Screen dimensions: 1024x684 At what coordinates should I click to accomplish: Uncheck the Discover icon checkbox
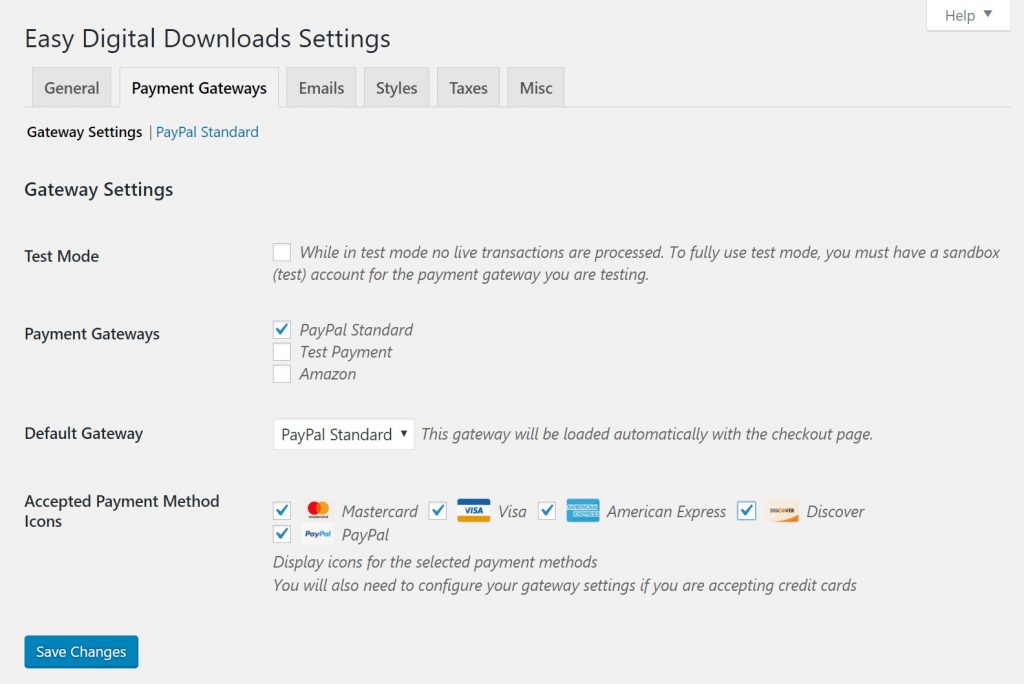point(746,510)
